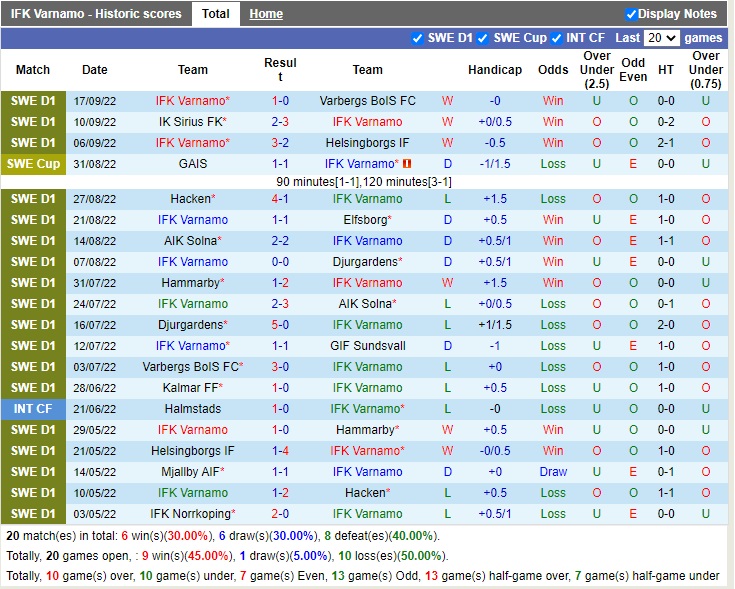
Task: Toggle the INT CF competition checkbox
Action: pyautogui.click(x=556, y=38)
